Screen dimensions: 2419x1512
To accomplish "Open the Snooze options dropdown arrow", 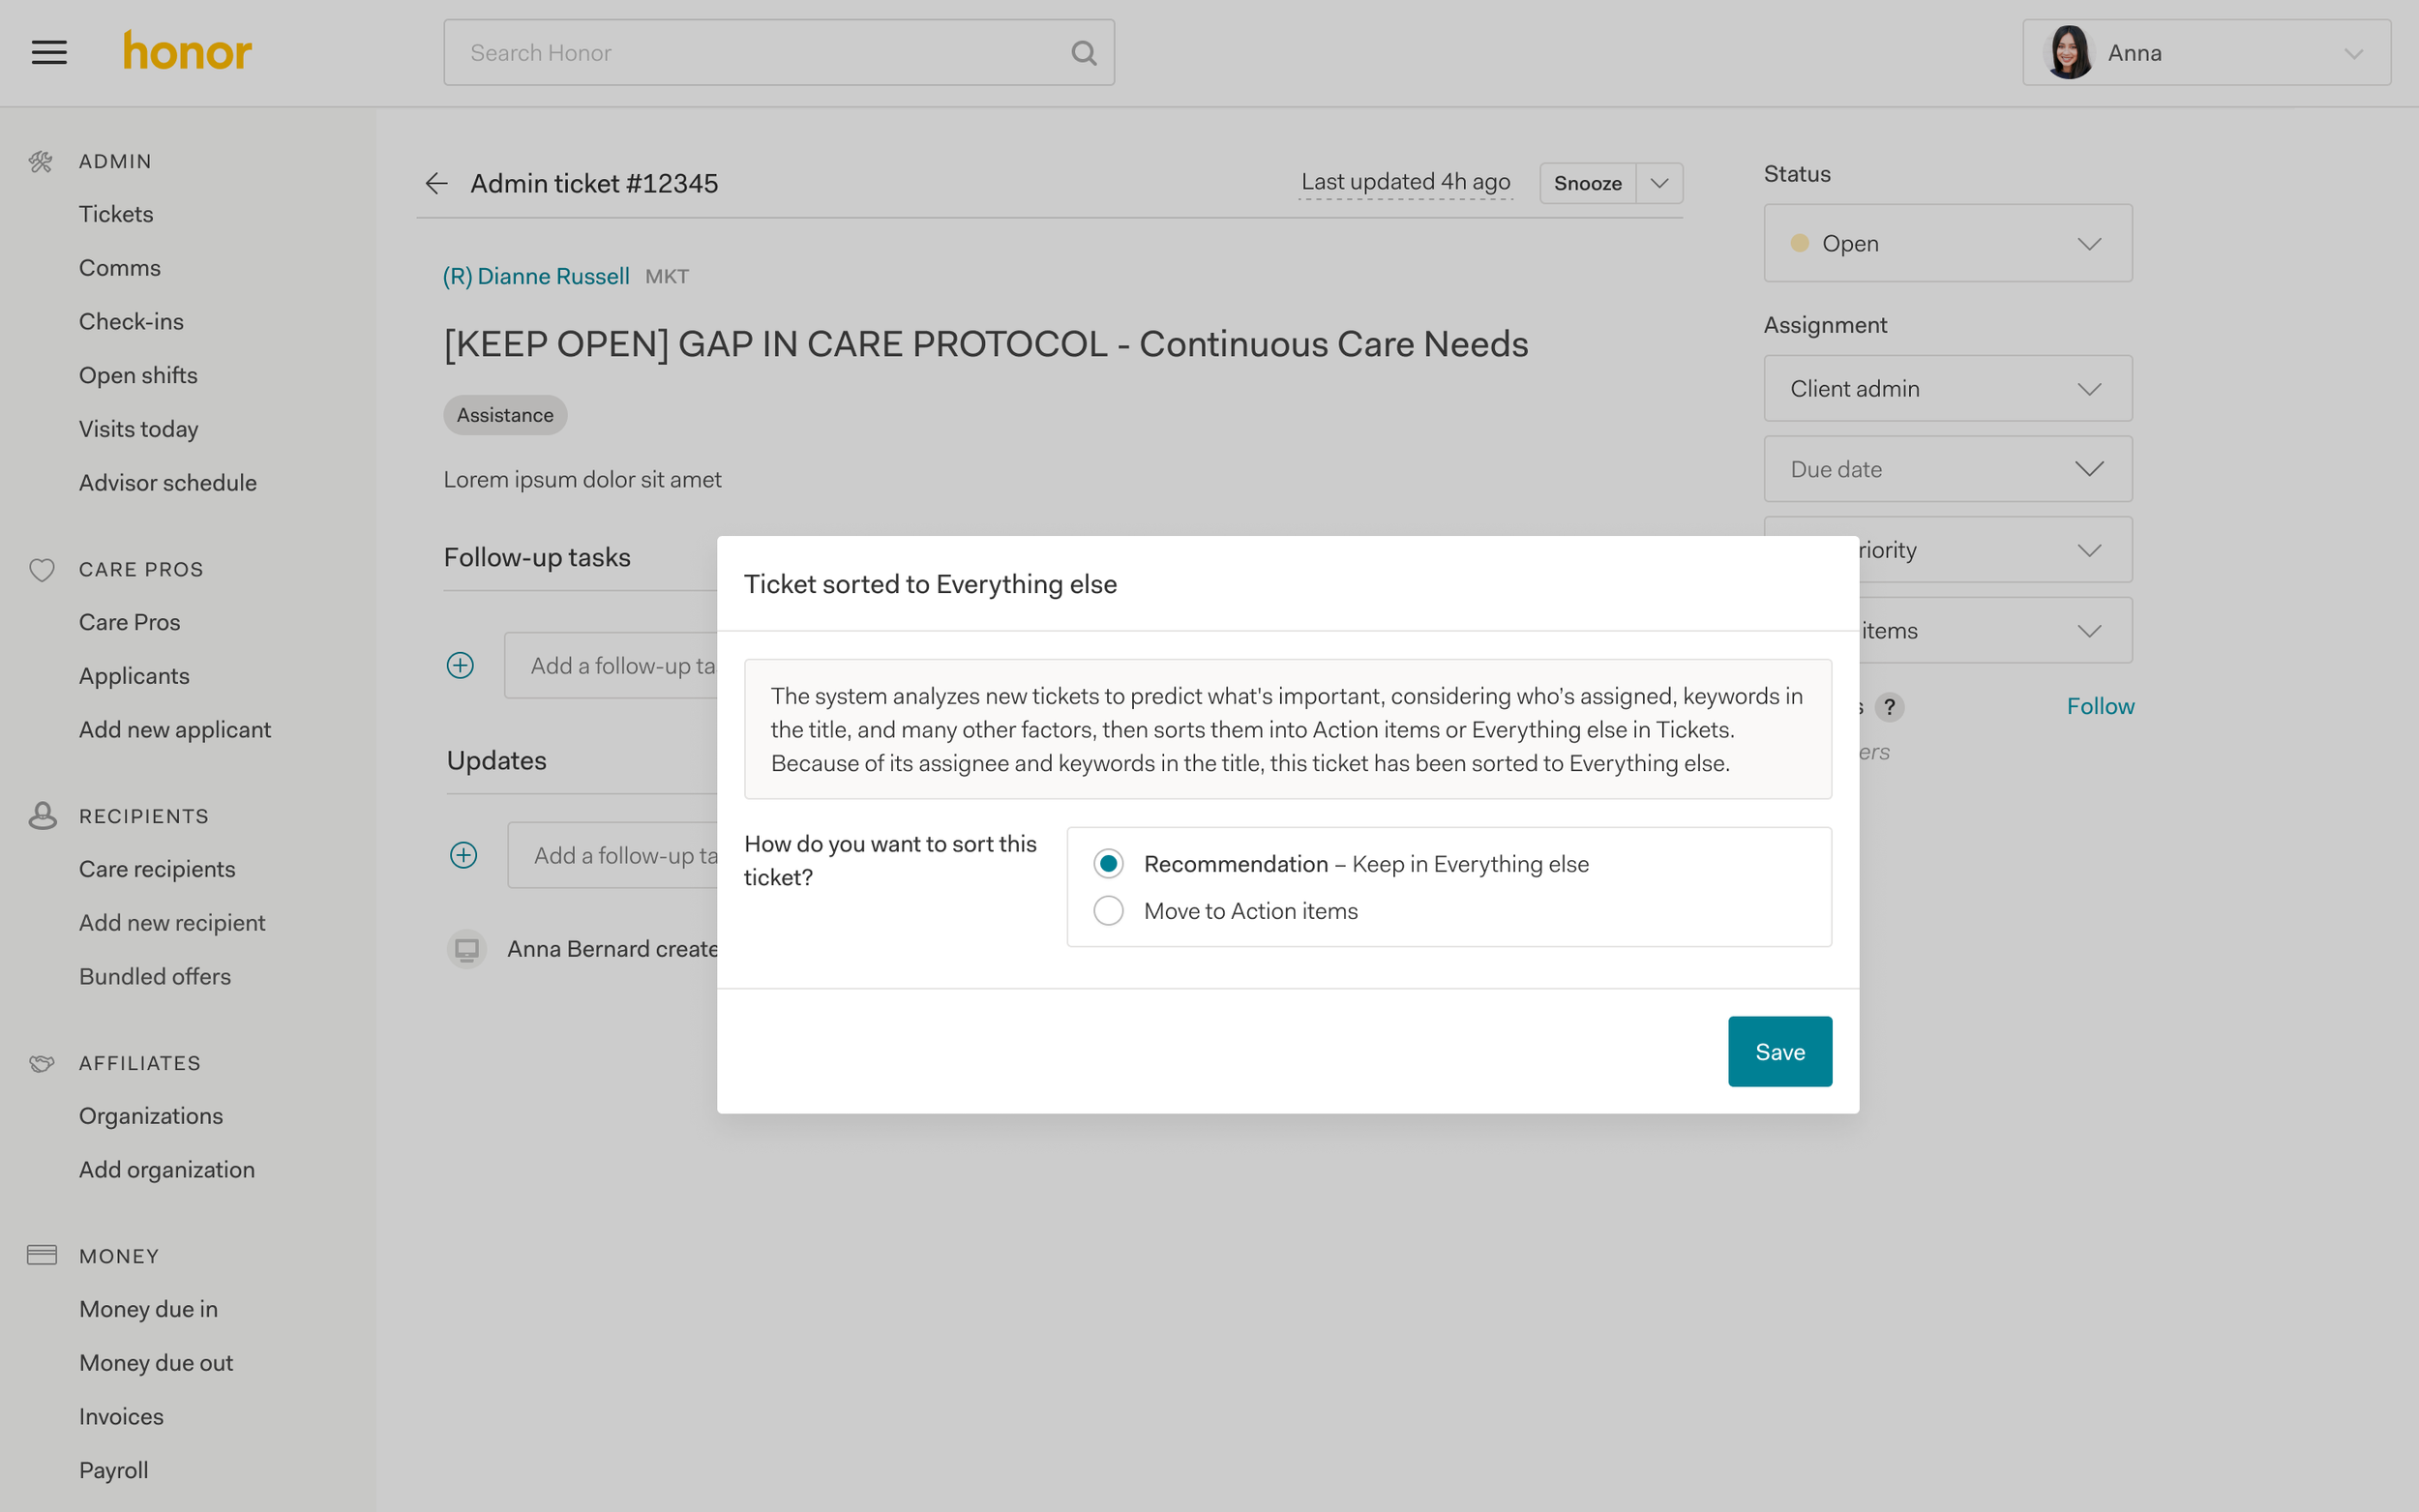I will coord(1659,183).
